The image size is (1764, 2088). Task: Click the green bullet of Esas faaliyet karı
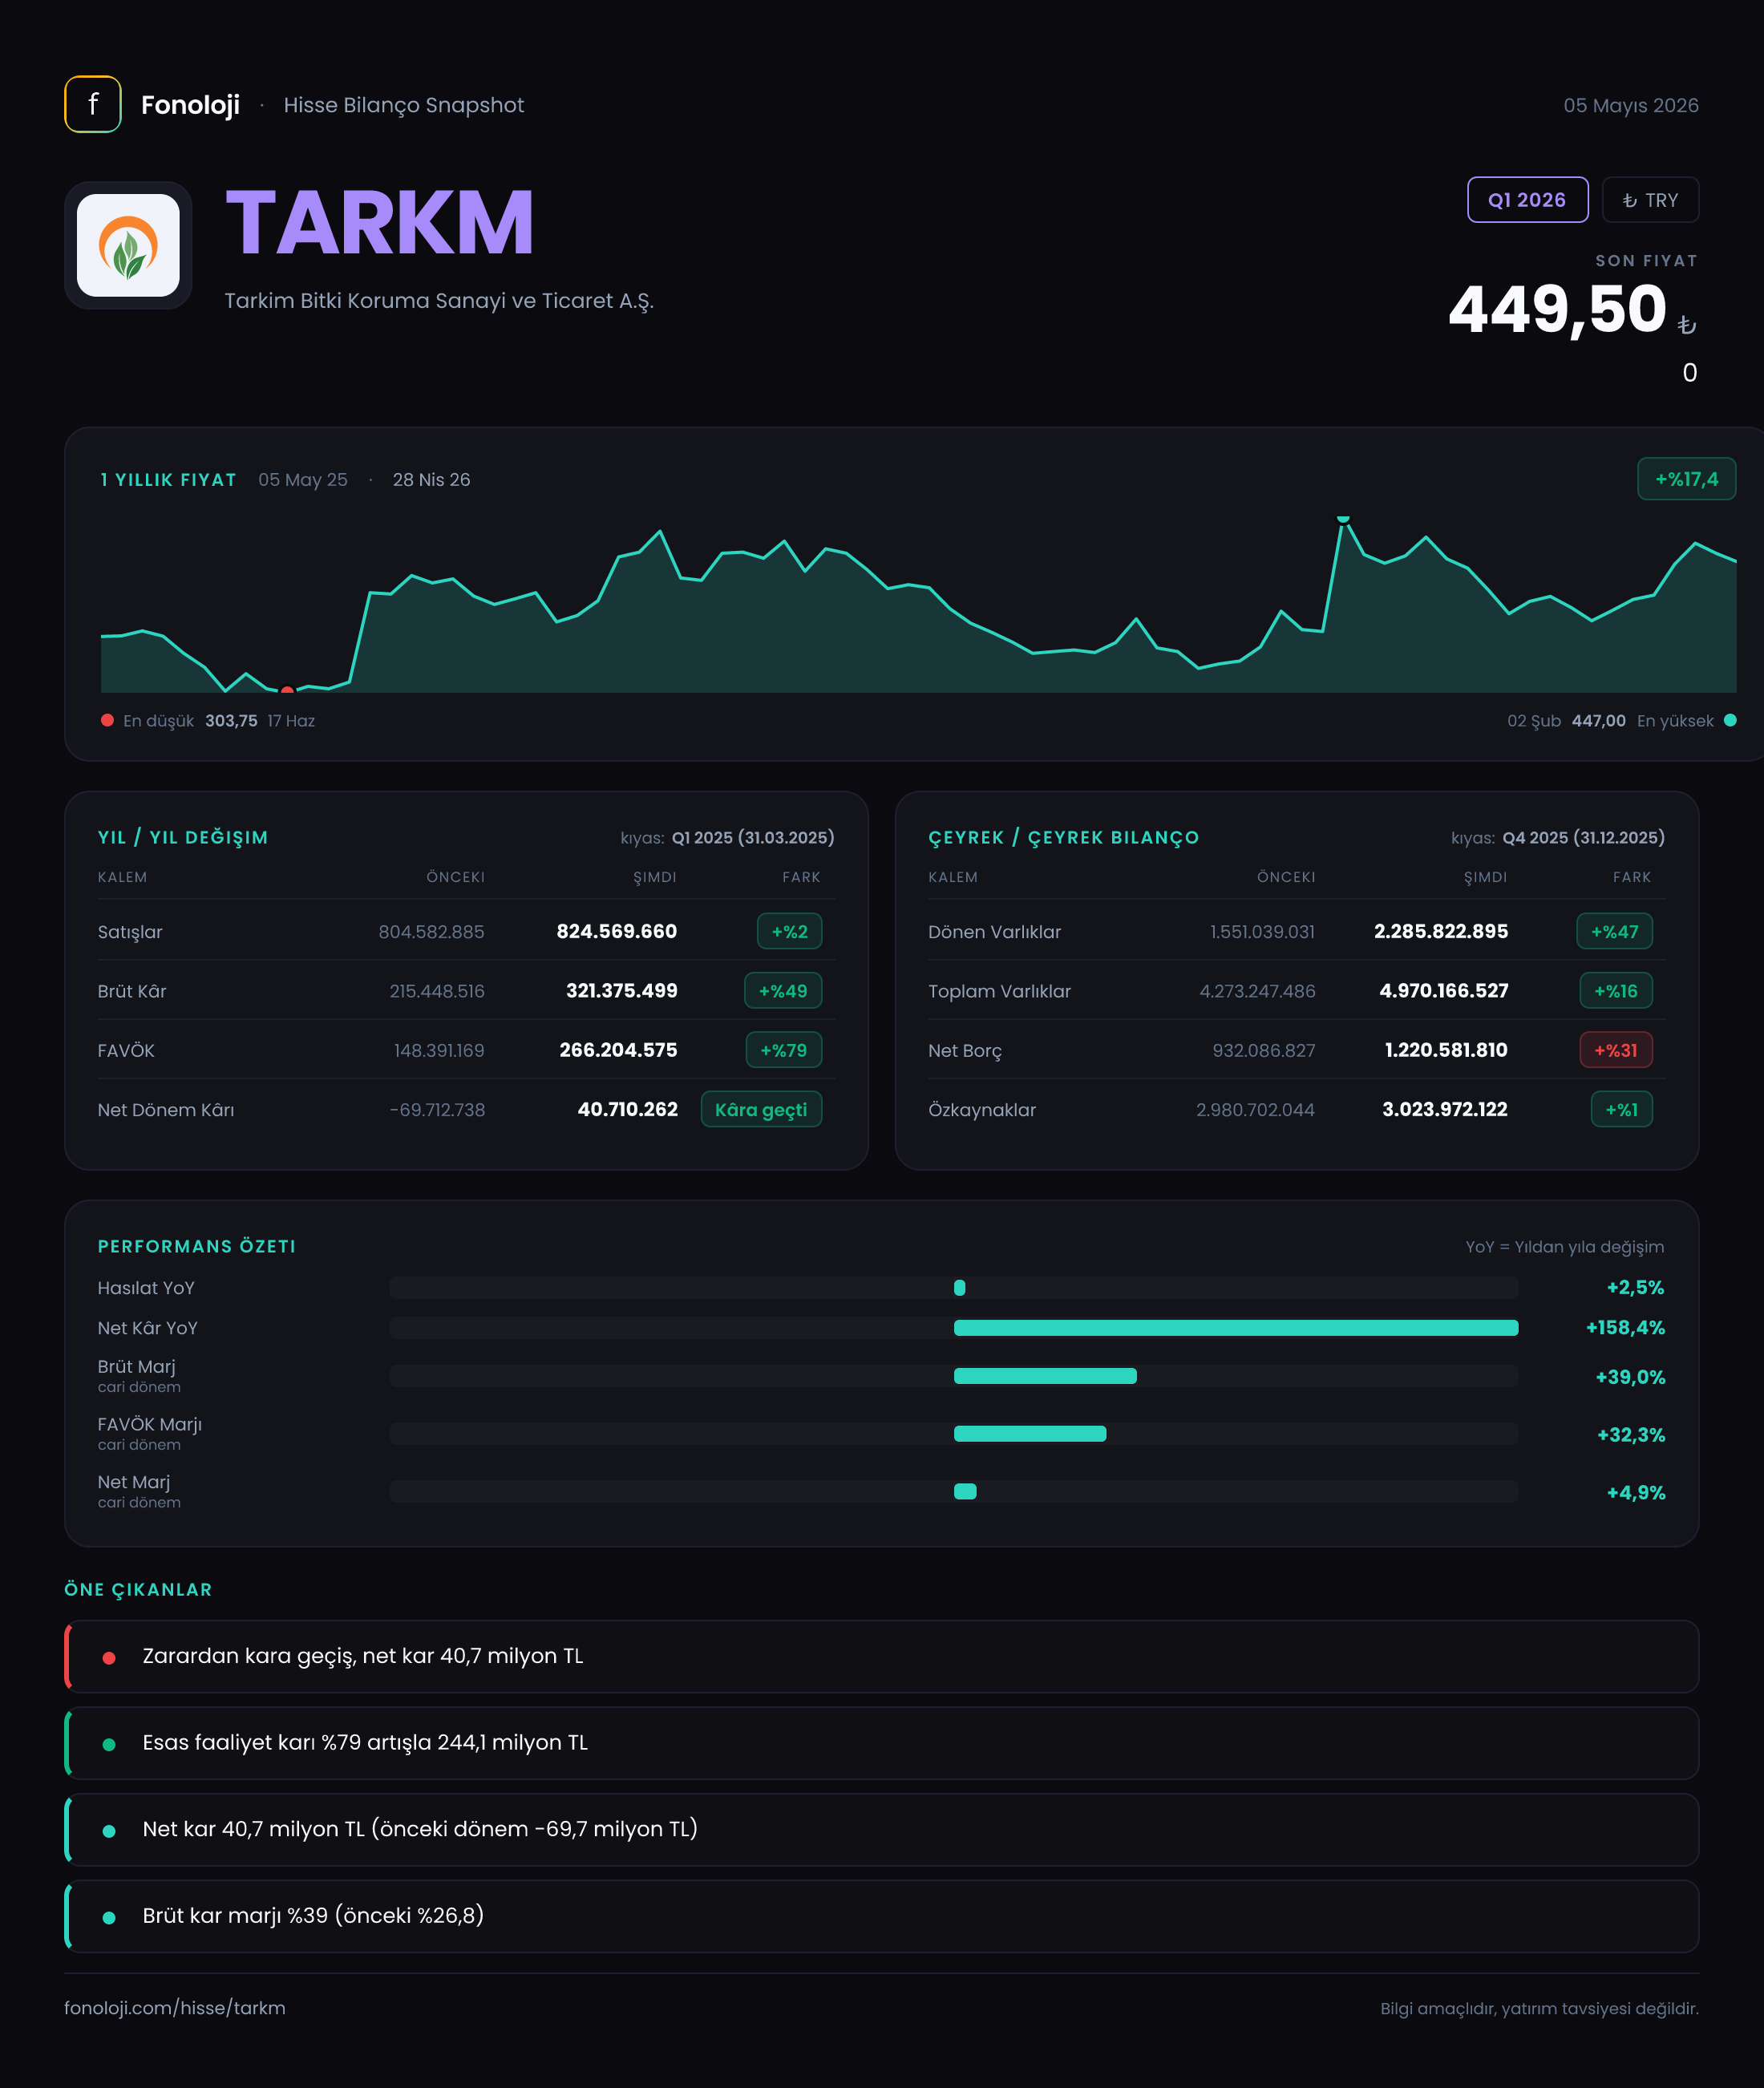coord(109,1745)
